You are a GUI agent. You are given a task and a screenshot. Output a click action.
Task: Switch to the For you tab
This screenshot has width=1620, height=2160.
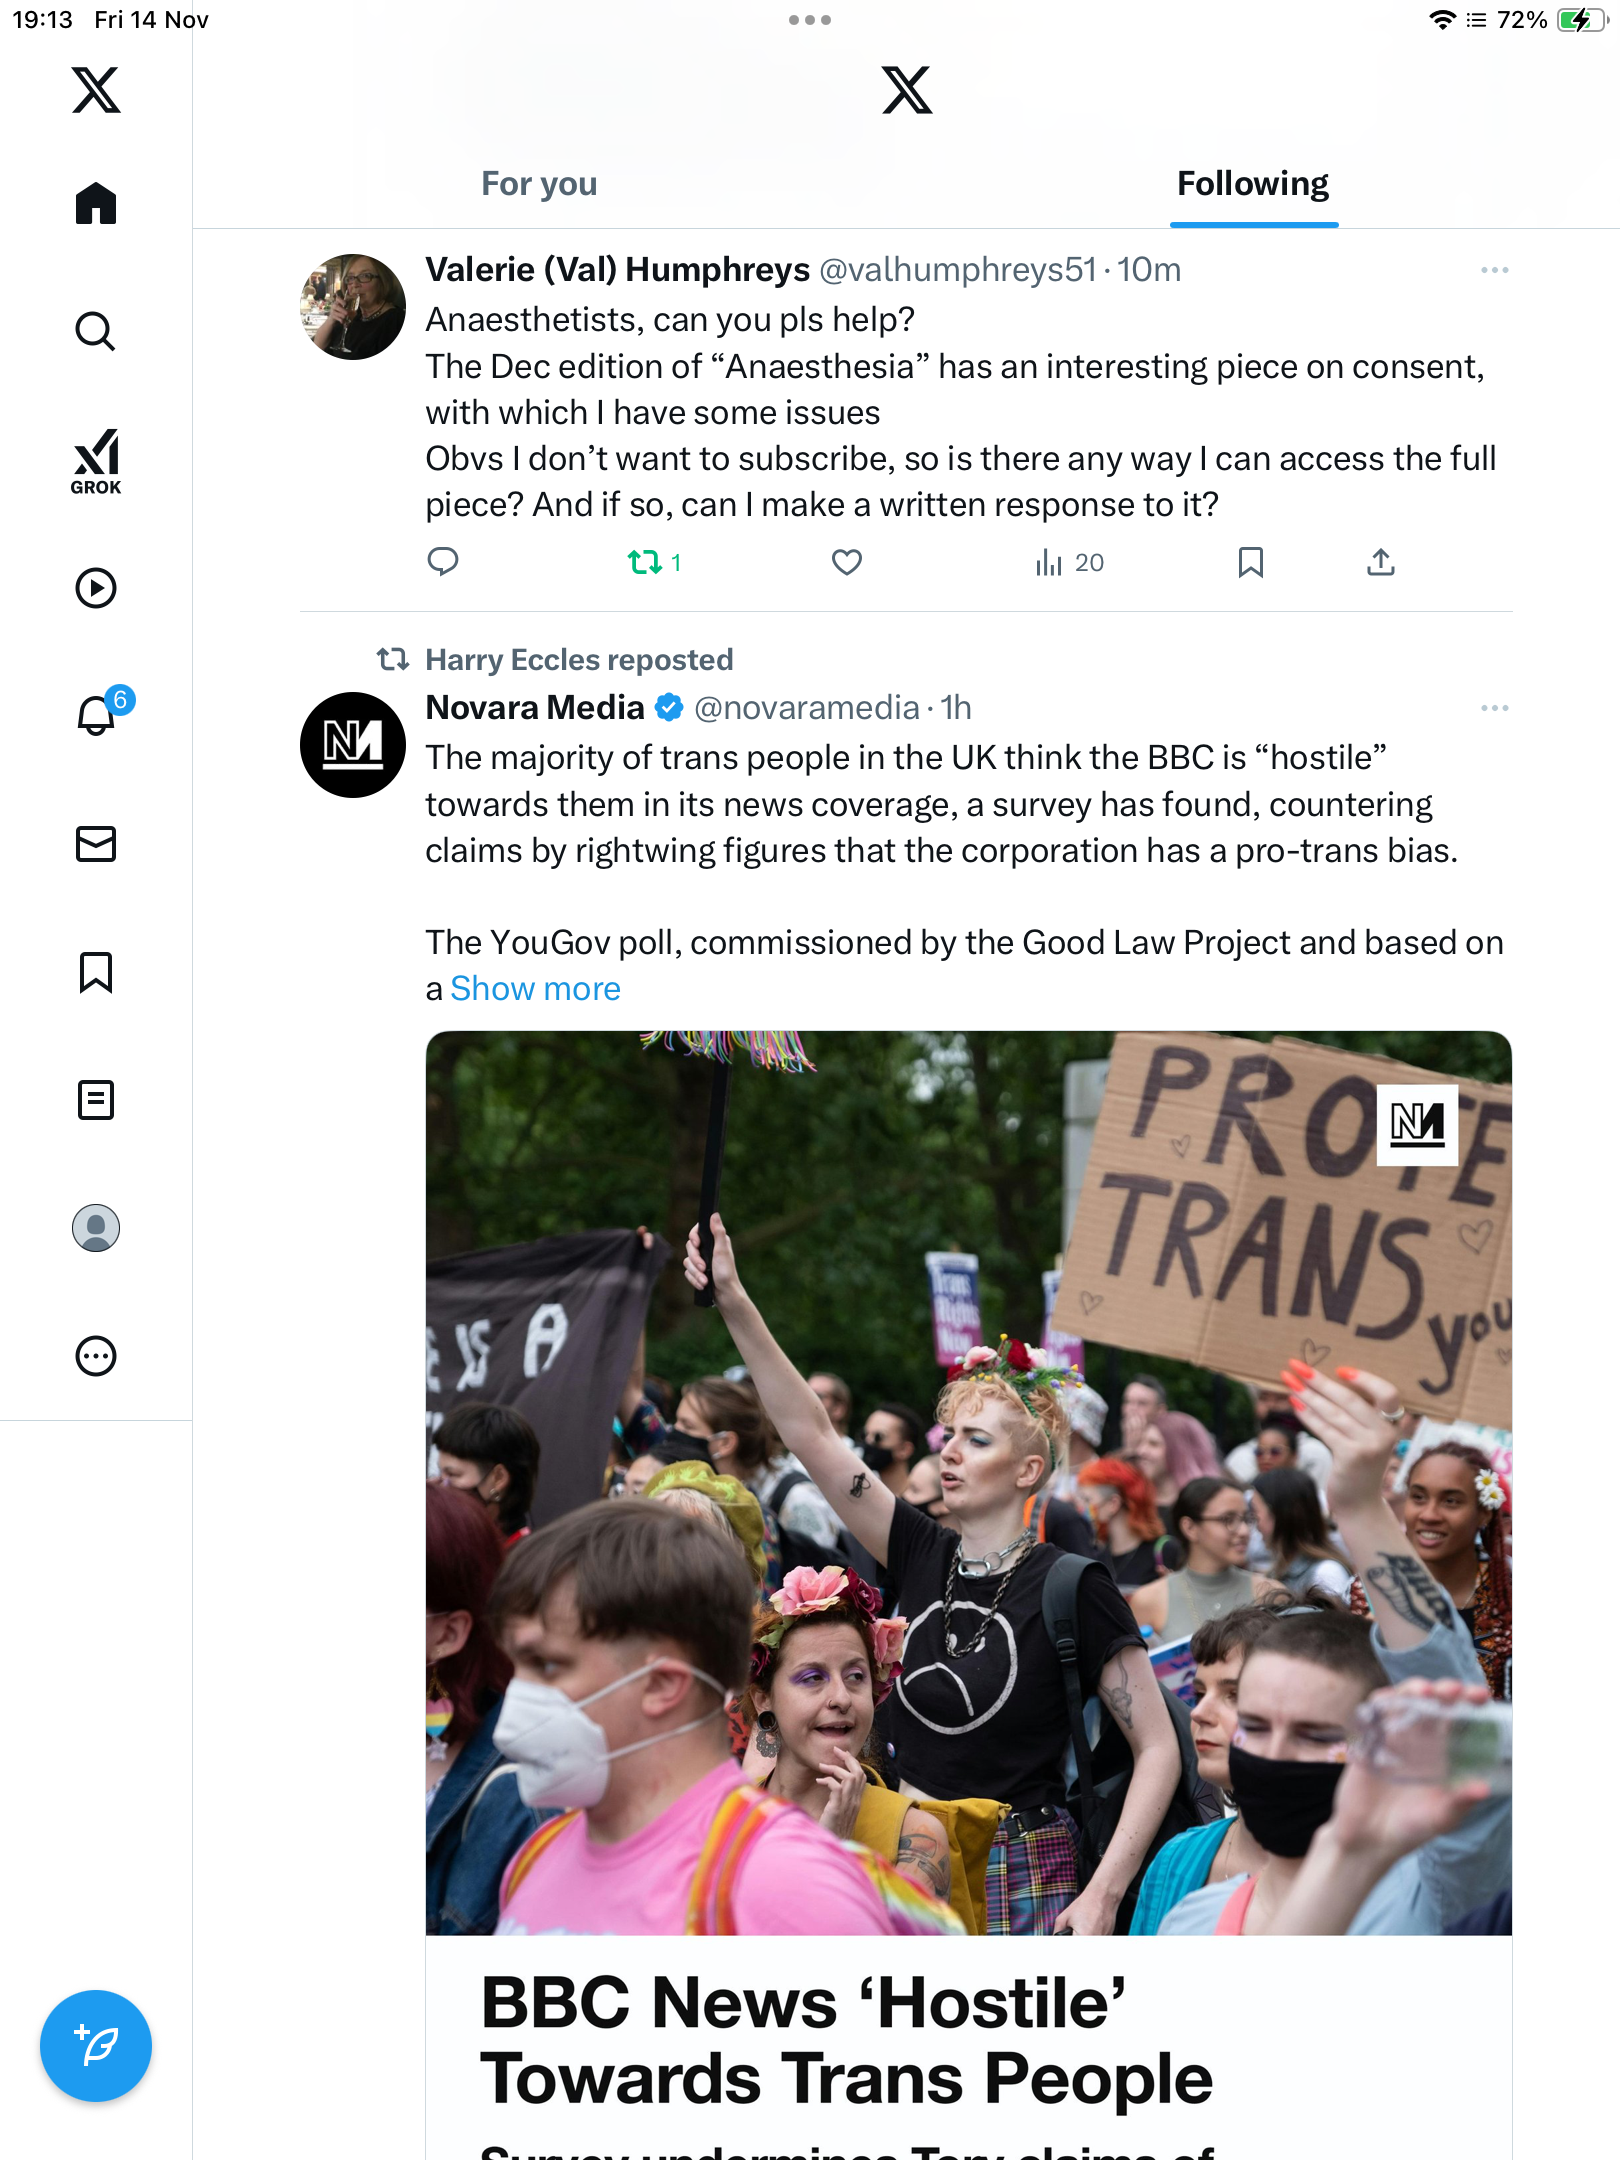pyautogui.click(x=539, y=184)
